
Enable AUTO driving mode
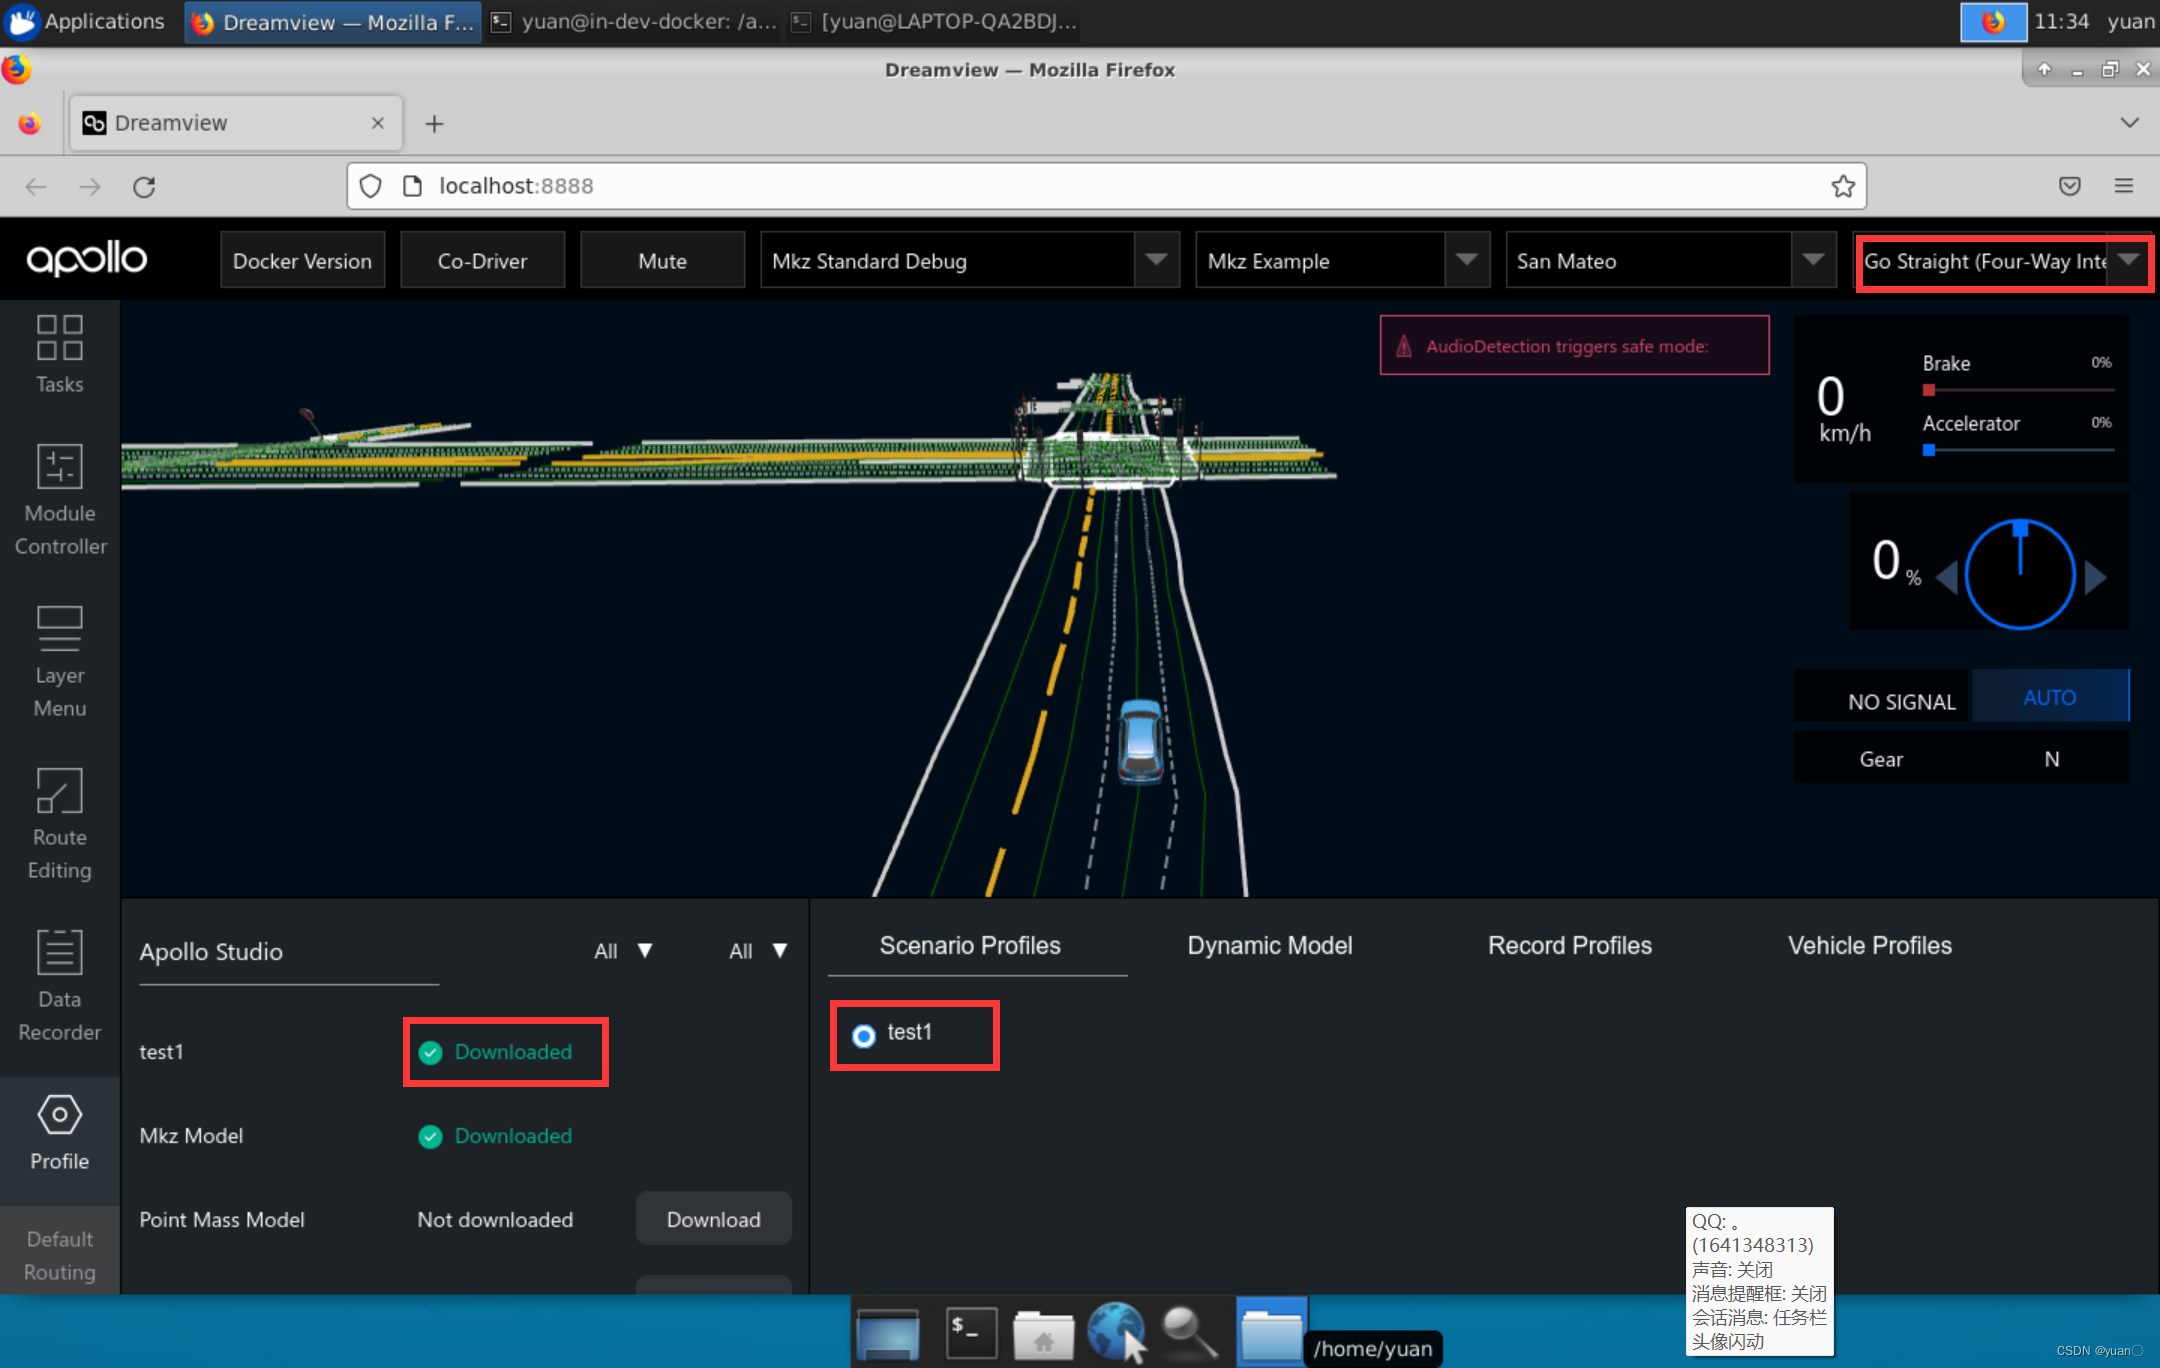[x=2050, y=697]
